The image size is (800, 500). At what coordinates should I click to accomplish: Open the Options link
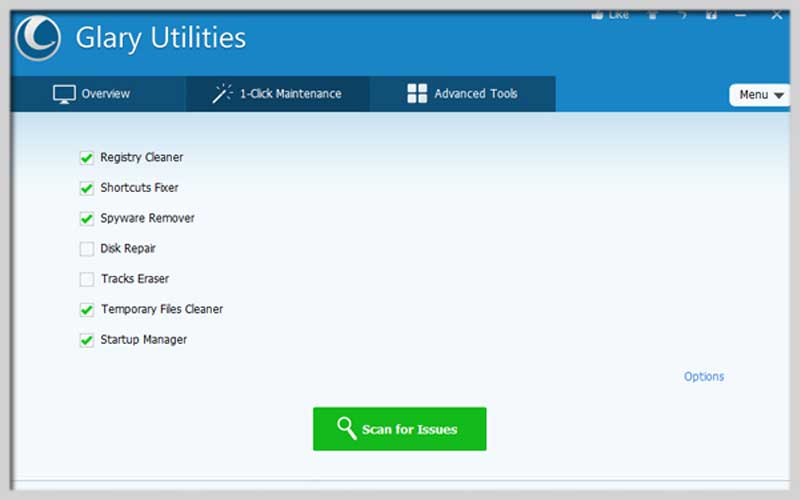click(x=704, y=377)
